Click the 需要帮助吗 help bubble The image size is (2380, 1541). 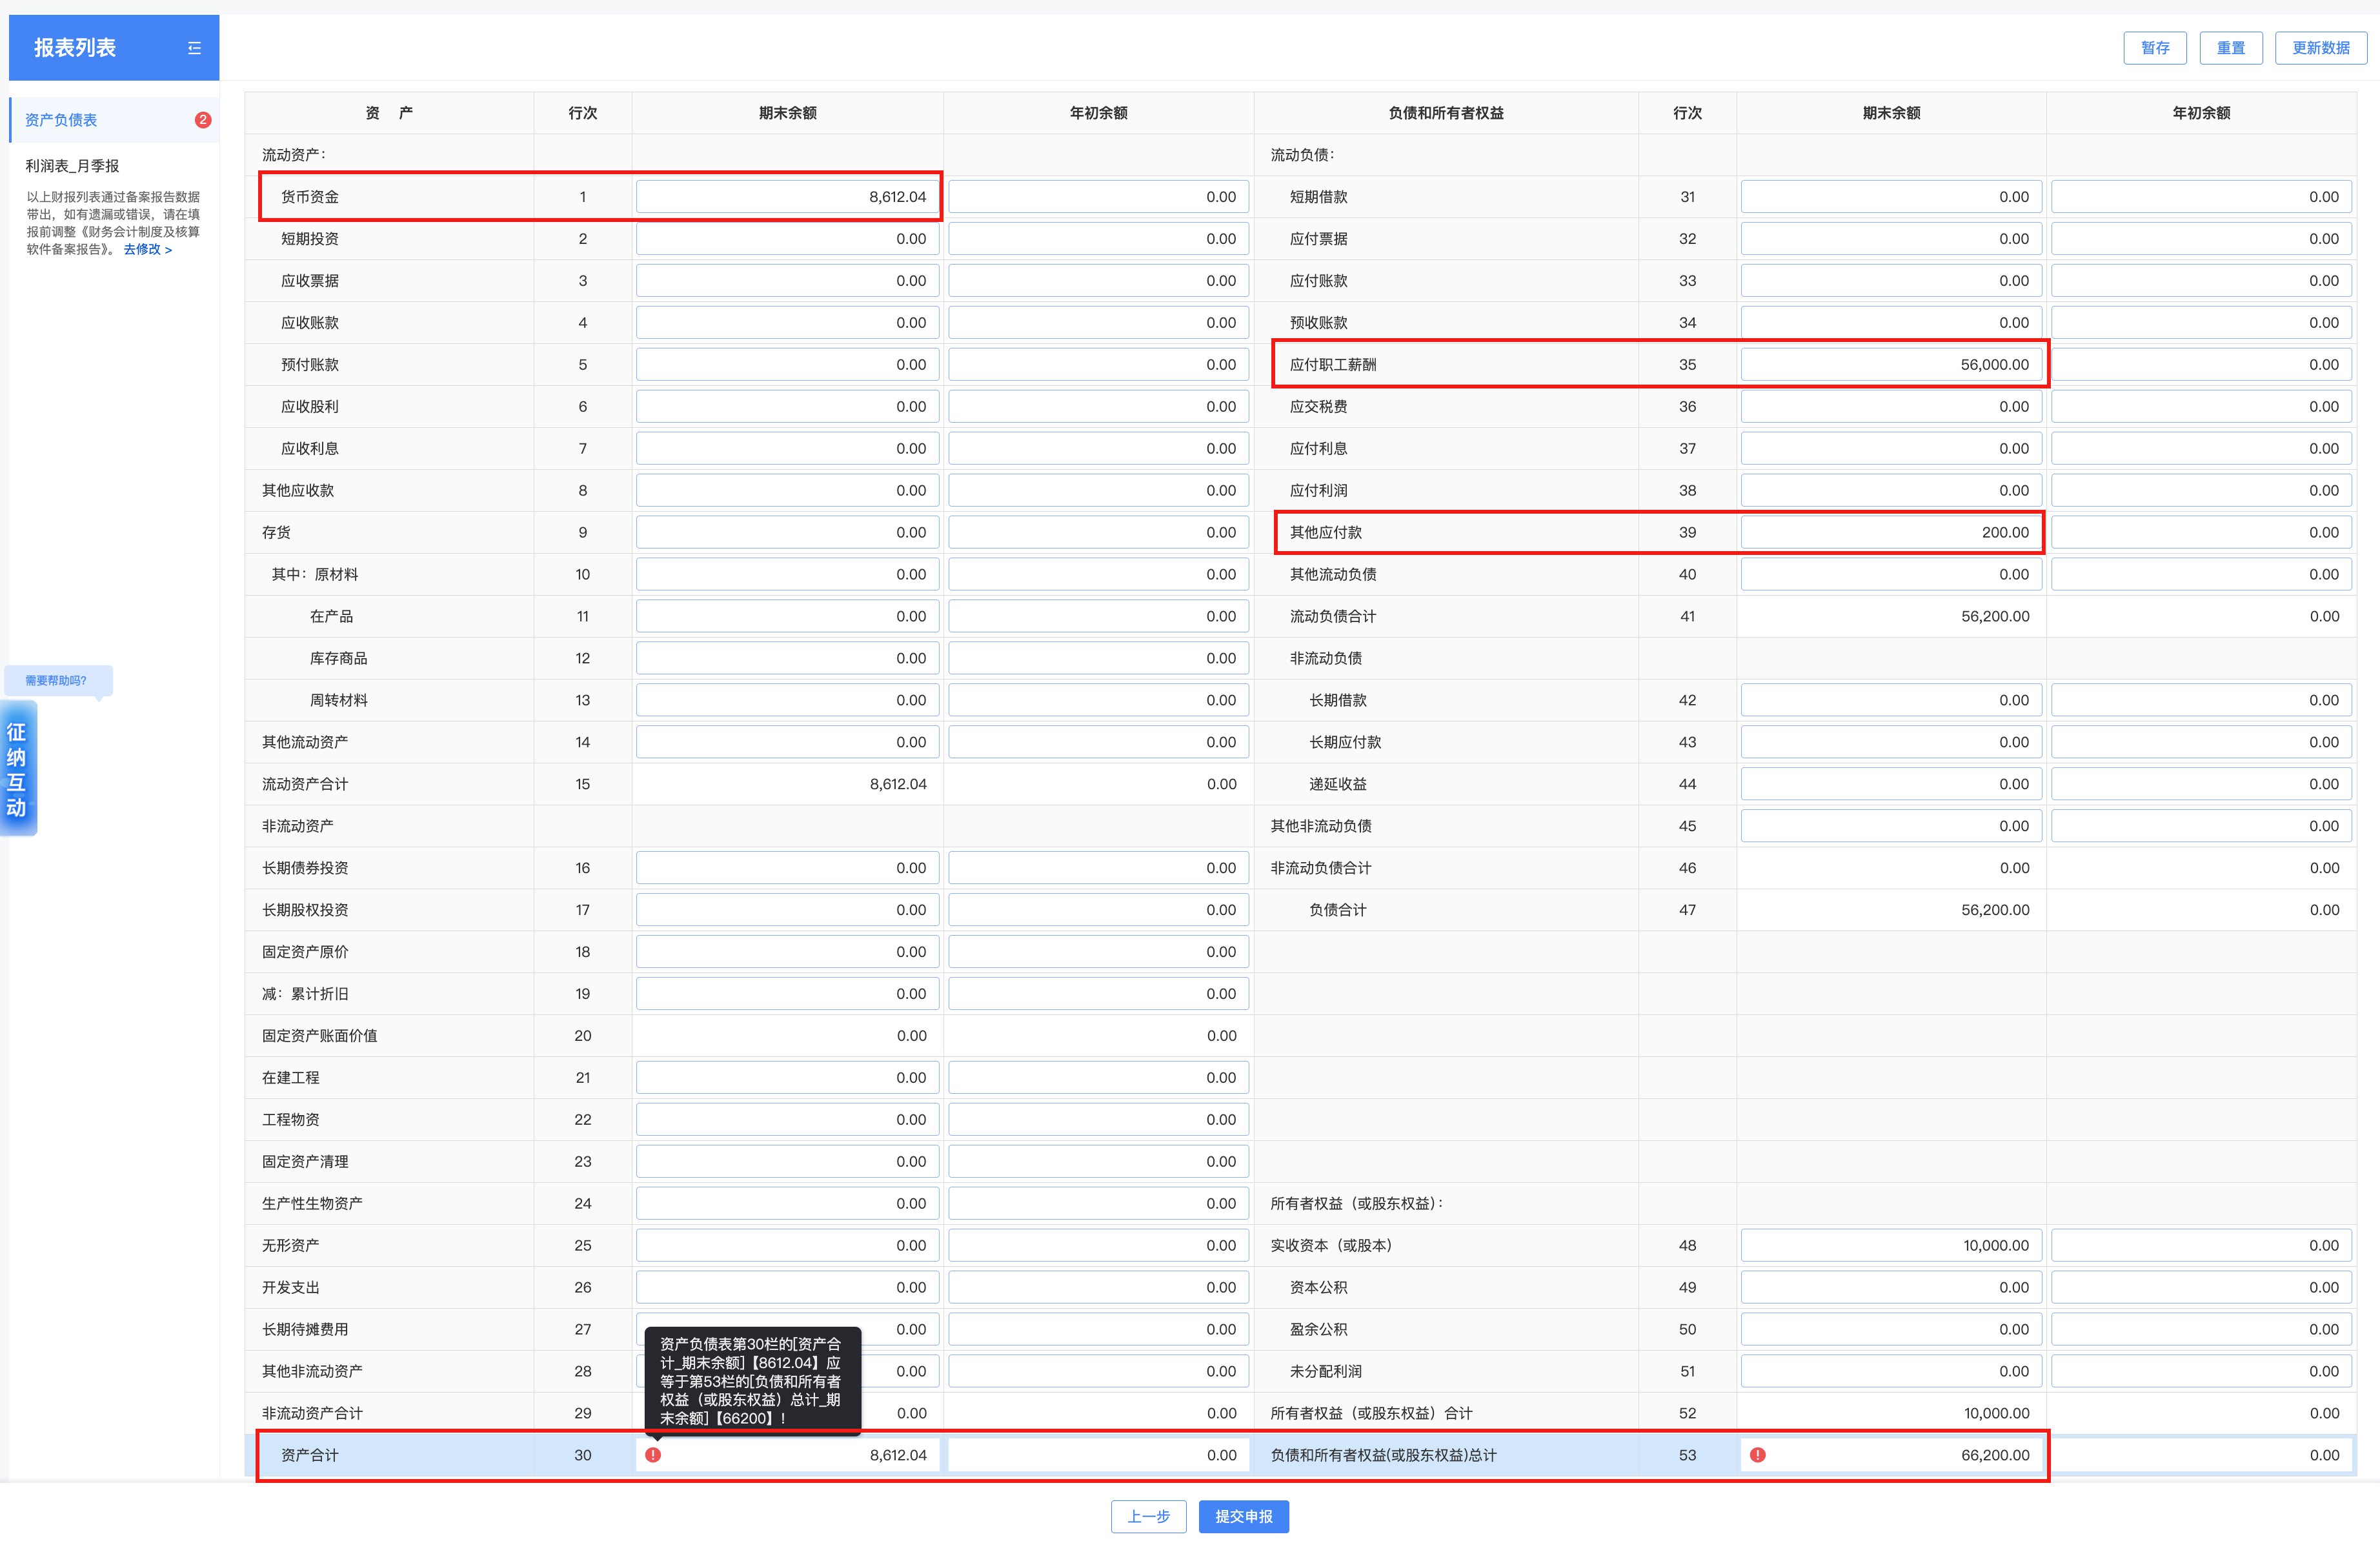click(x=57, y=680)
